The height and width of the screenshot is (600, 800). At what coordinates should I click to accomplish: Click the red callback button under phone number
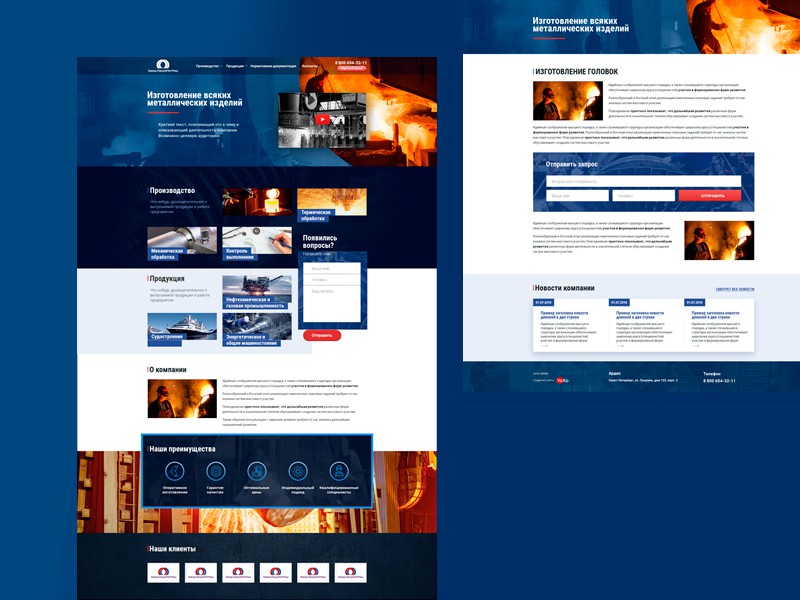point(351,68)
